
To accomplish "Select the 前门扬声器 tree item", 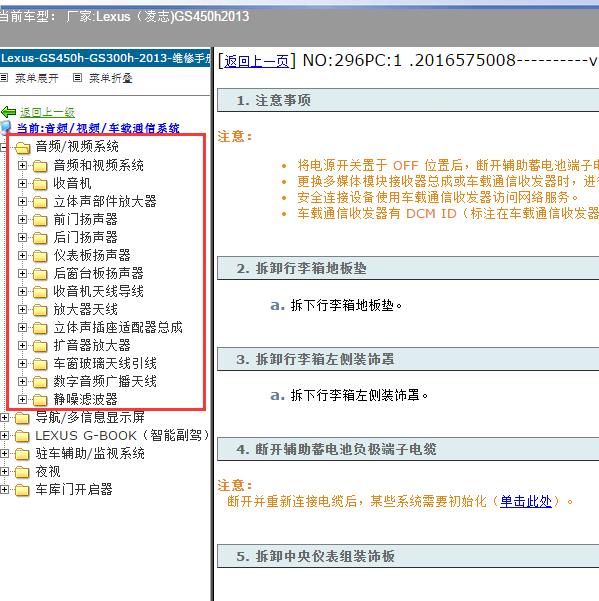I will (85, 219).
